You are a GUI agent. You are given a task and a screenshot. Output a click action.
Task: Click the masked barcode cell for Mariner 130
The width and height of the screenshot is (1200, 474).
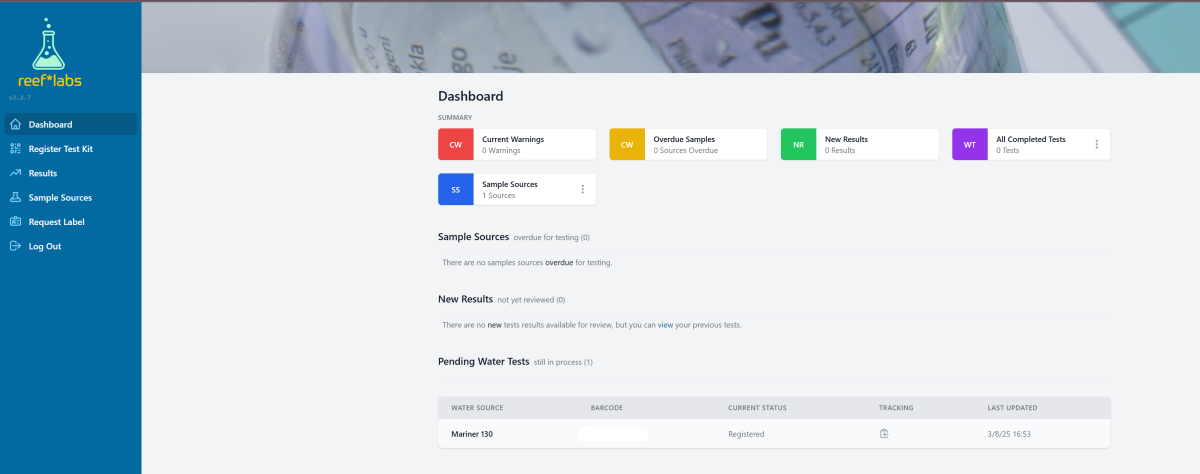click(x=614, y=434)
